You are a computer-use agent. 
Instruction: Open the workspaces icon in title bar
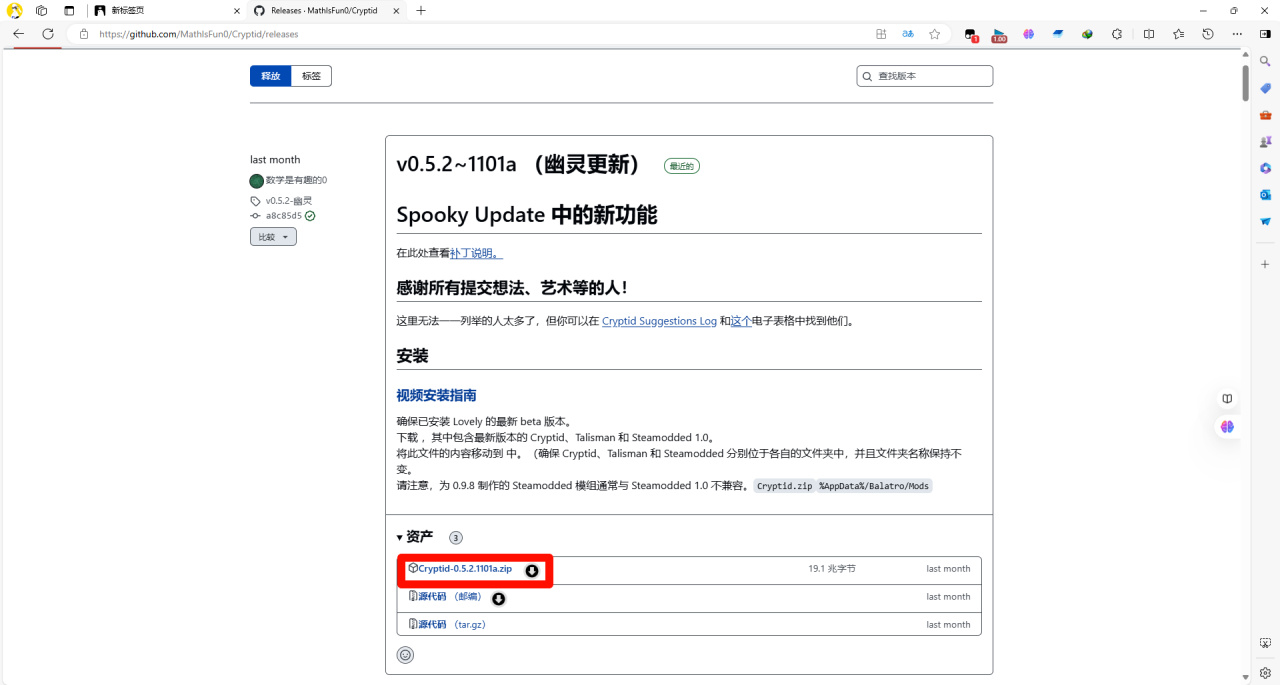point(41,10)
